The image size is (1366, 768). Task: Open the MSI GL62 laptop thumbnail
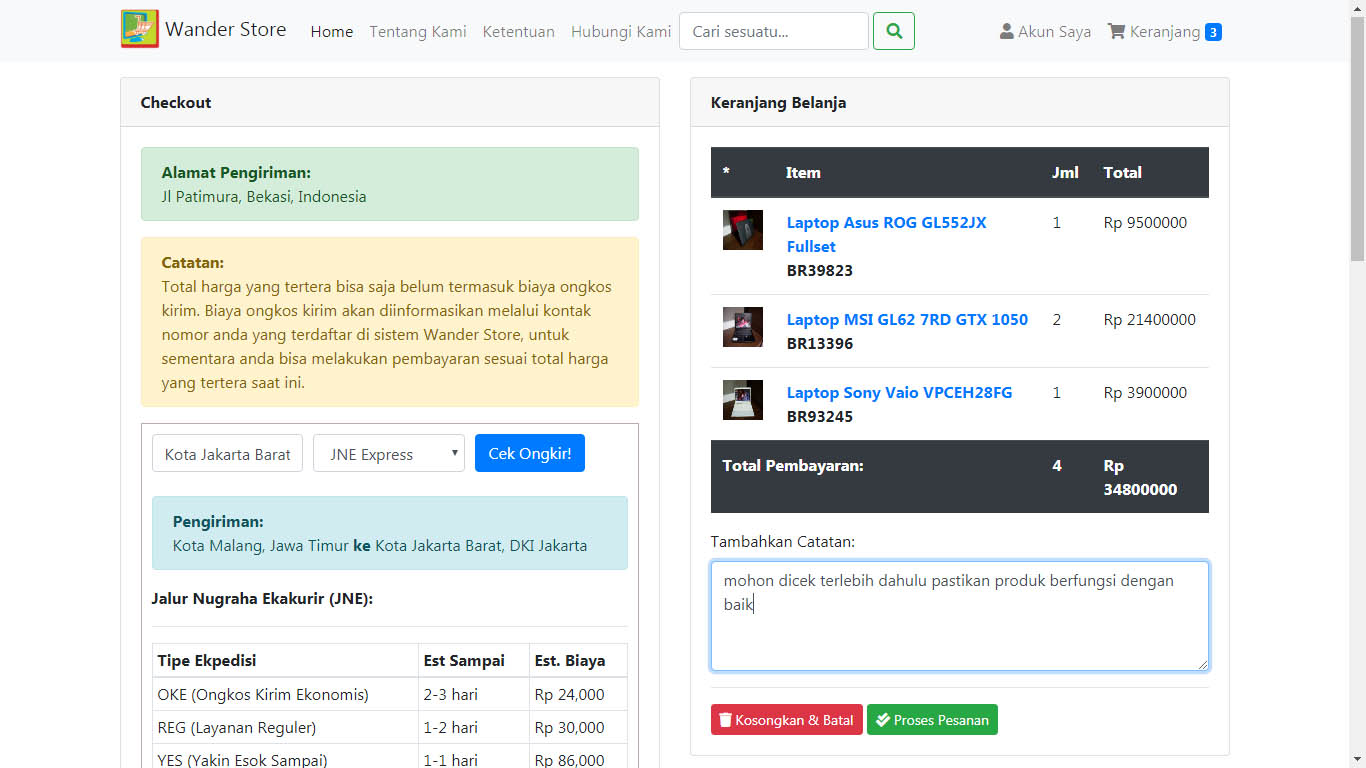[x=743, y=327]
